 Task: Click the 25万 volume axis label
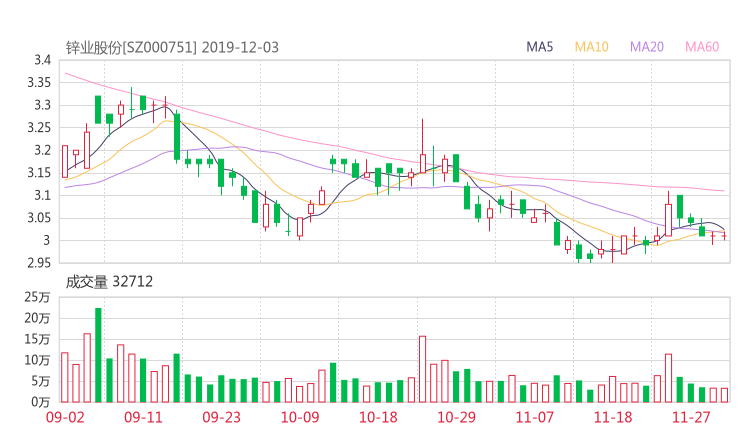[37, 297]
